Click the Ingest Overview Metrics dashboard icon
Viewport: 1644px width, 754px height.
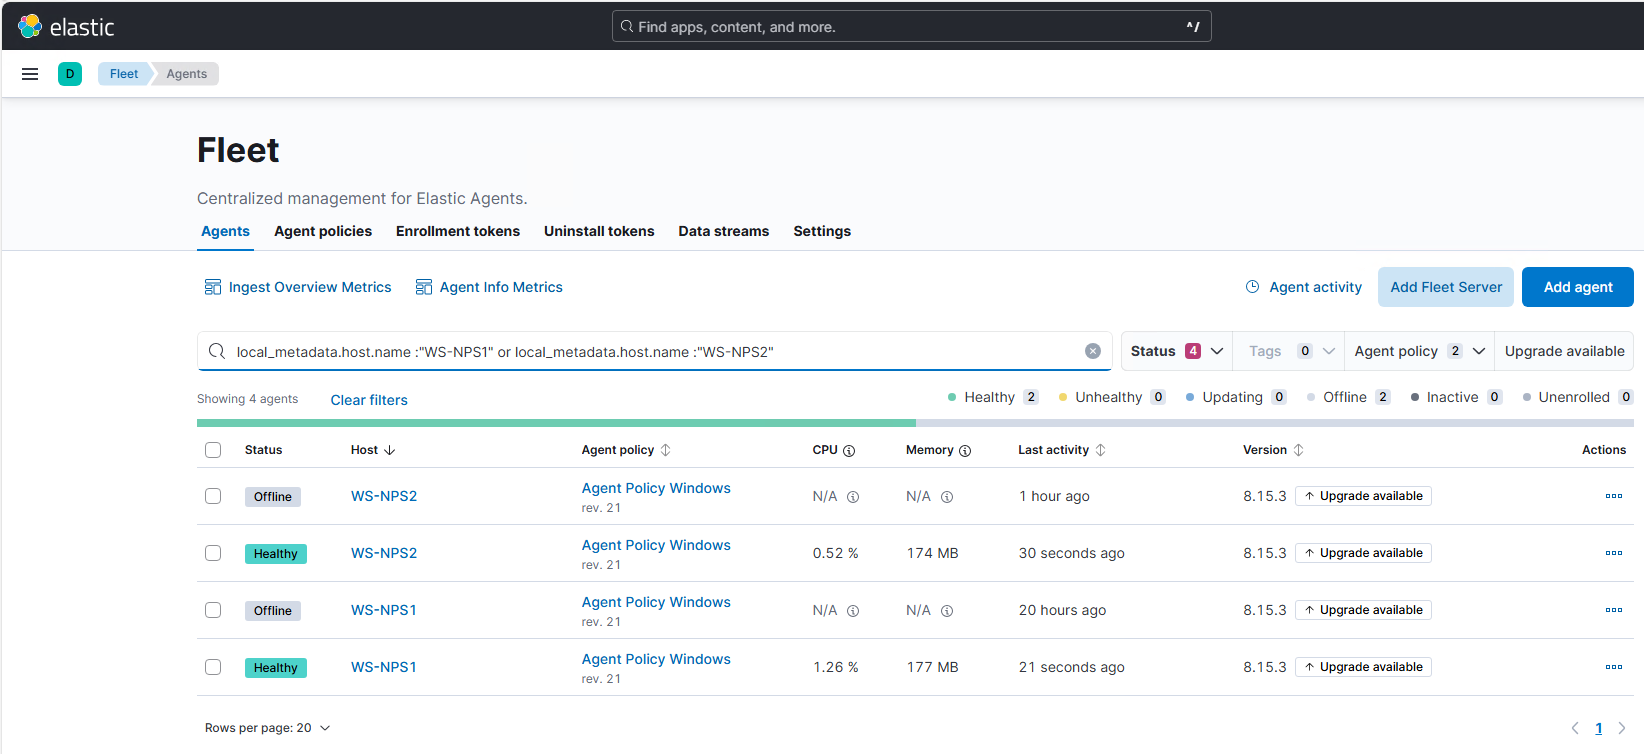(213, 287)
